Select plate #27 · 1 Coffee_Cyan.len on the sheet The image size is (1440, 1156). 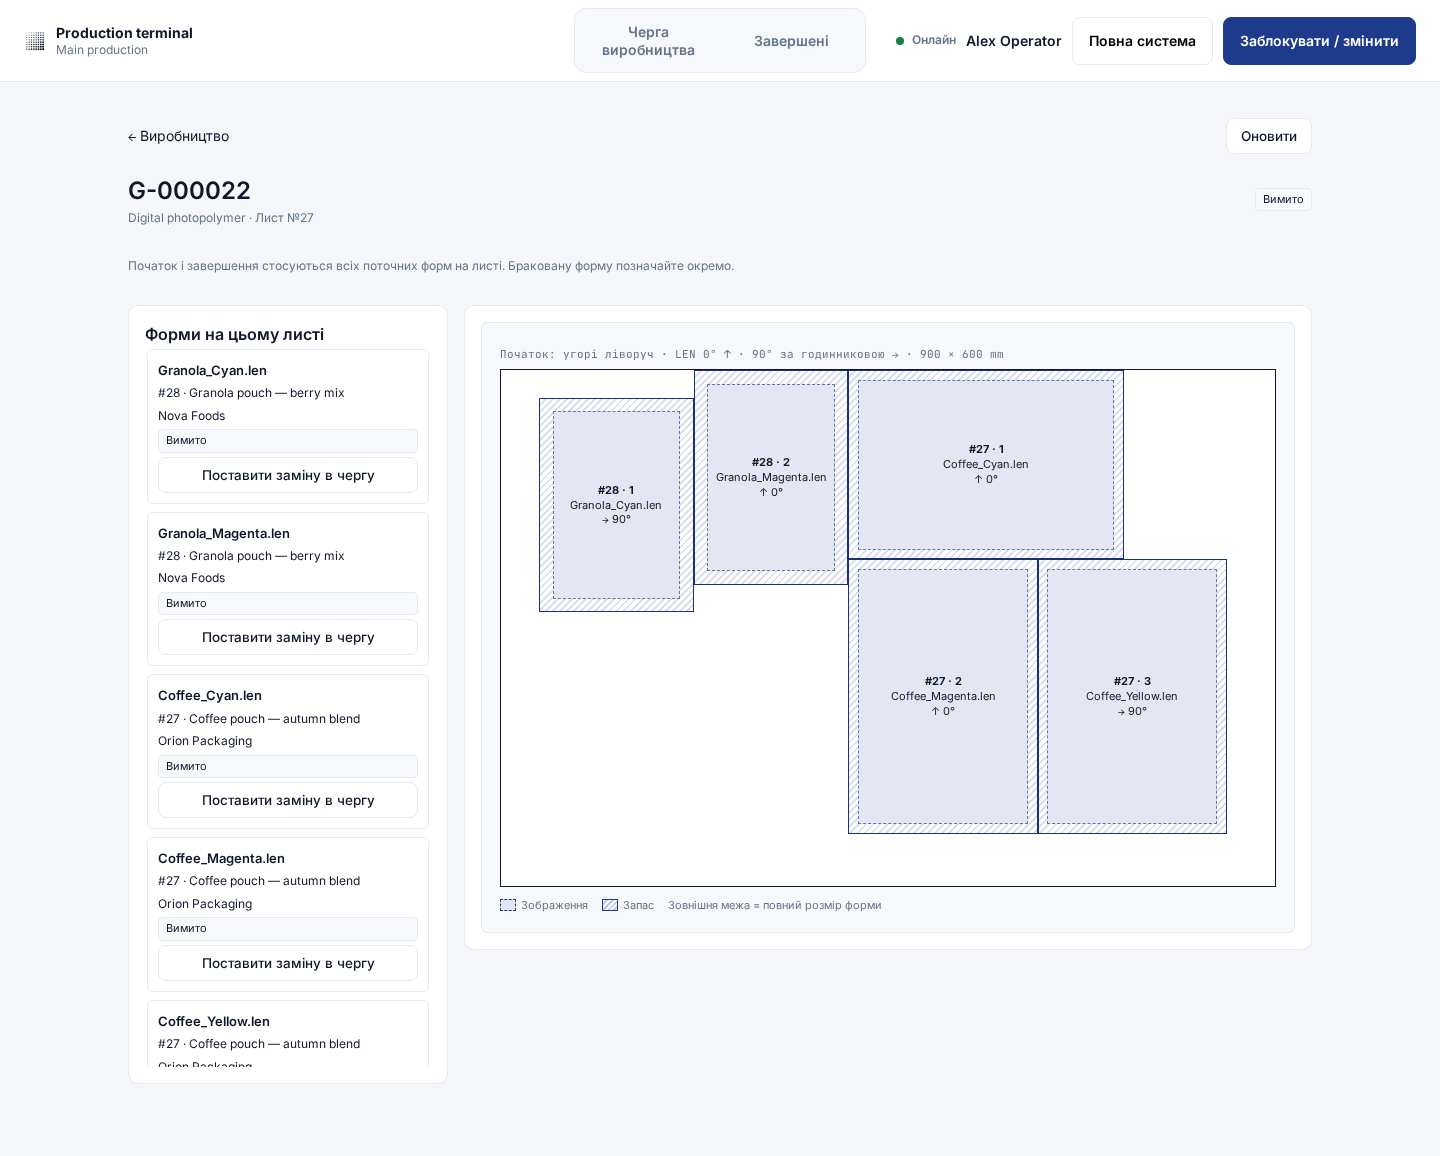click(986, 464)
